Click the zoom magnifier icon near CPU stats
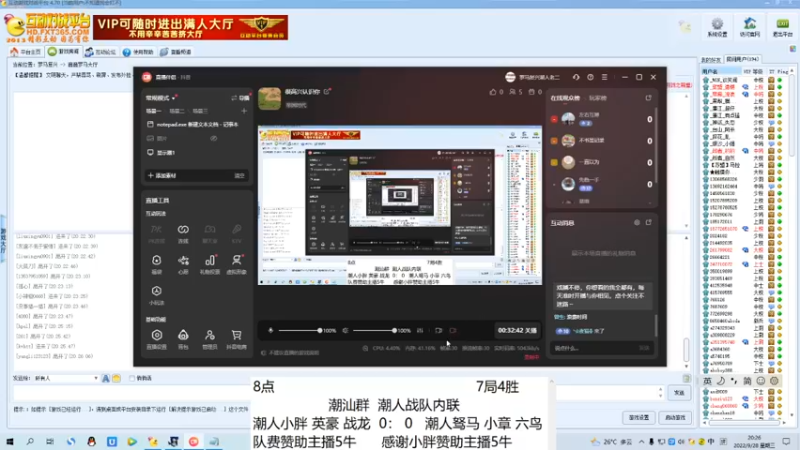The height and width of the screenshot is (450, 800). (365, 348)
